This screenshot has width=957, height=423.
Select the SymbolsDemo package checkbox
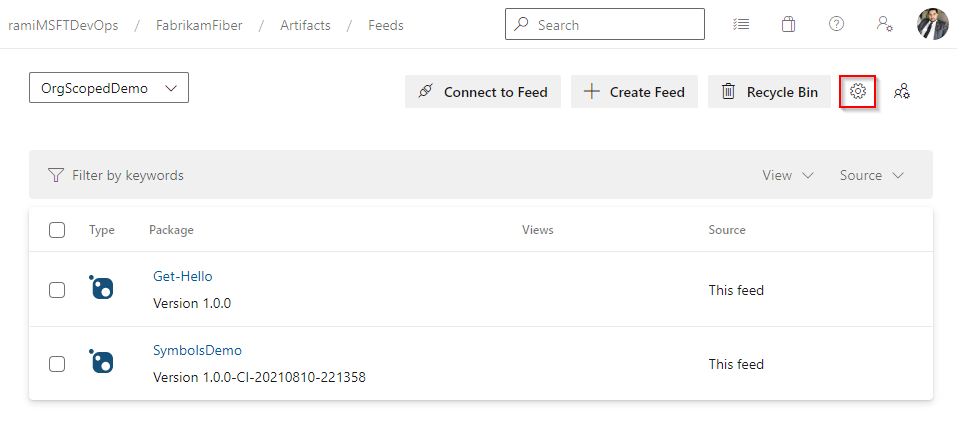click(57, 364)
